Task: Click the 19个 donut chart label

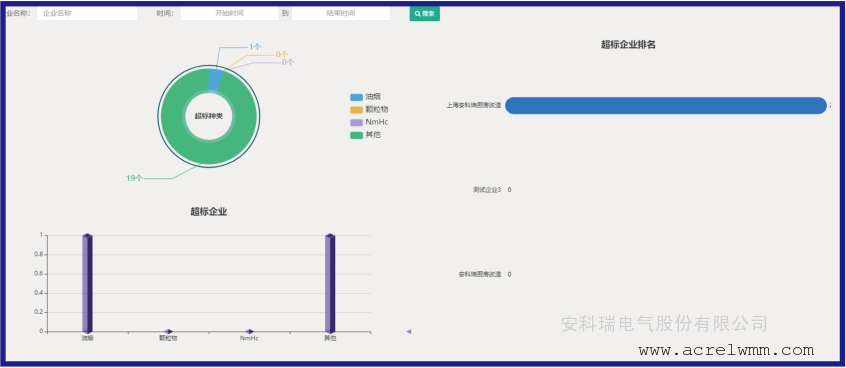Action: 134,178
